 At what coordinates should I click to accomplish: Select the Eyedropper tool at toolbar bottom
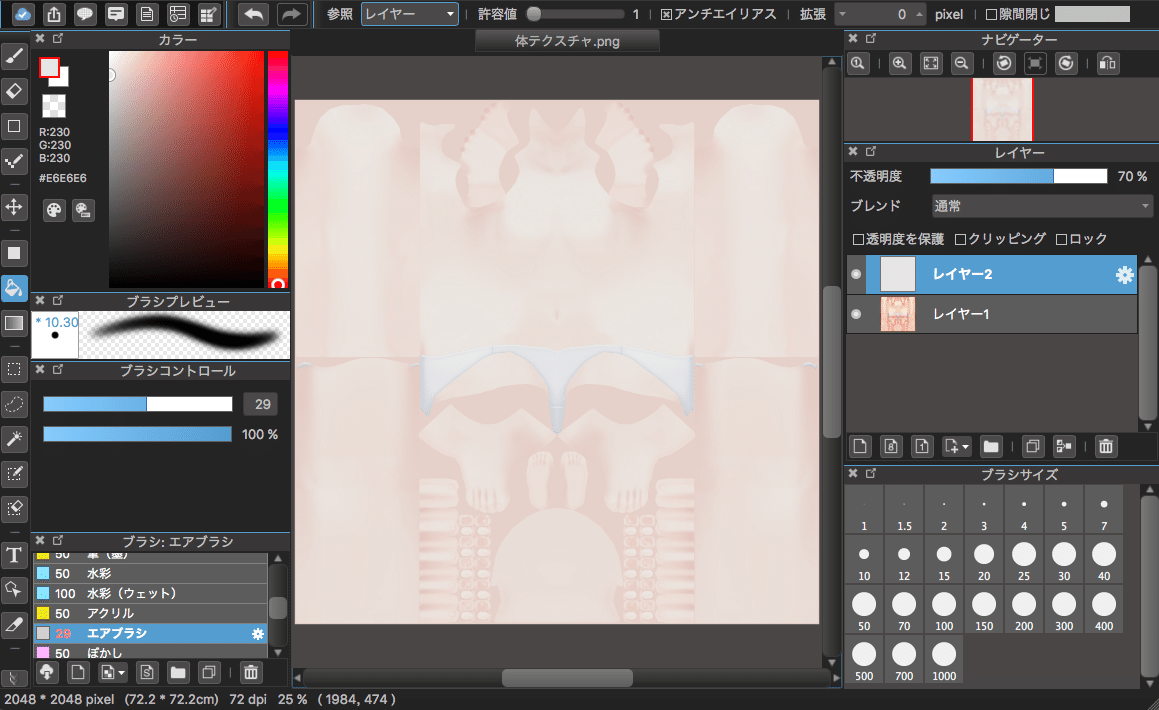tap(14, 625)
